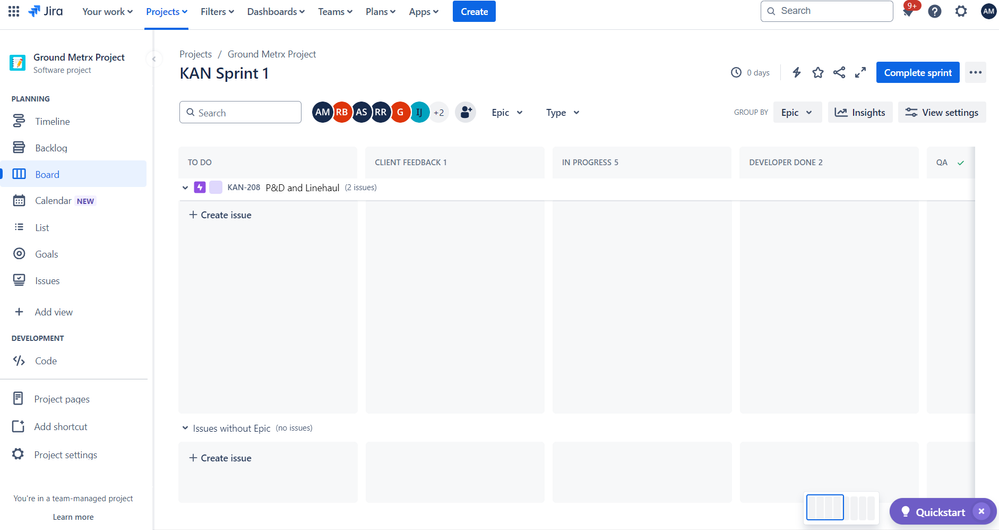Screen dimensions: 999x530
Task: Filter by AM avatar on the board
Action: (322, 112)
